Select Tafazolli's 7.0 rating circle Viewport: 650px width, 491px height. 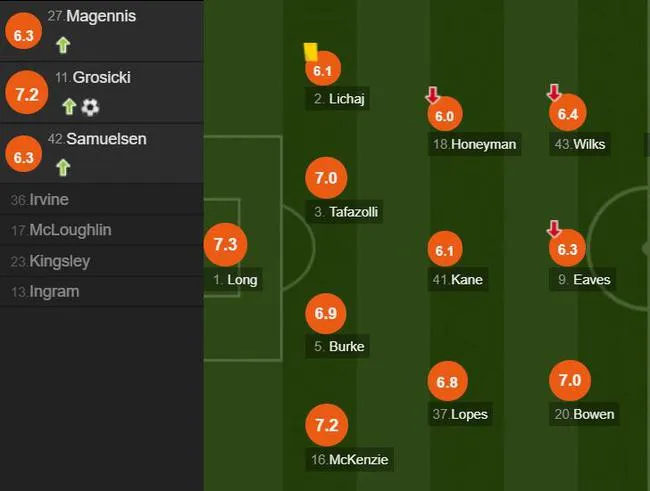coord(326,178)
